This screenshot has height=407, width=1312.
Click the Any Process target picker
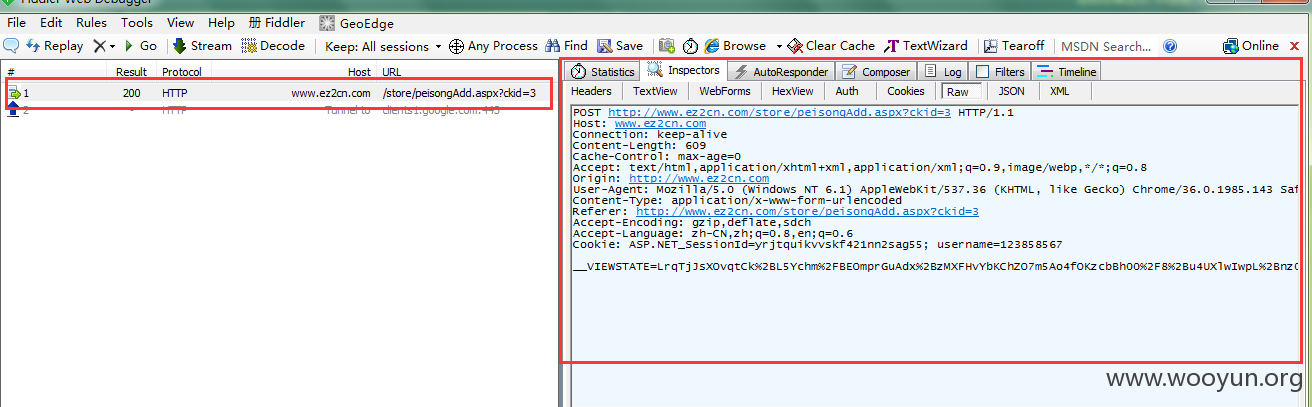[494, 46]
